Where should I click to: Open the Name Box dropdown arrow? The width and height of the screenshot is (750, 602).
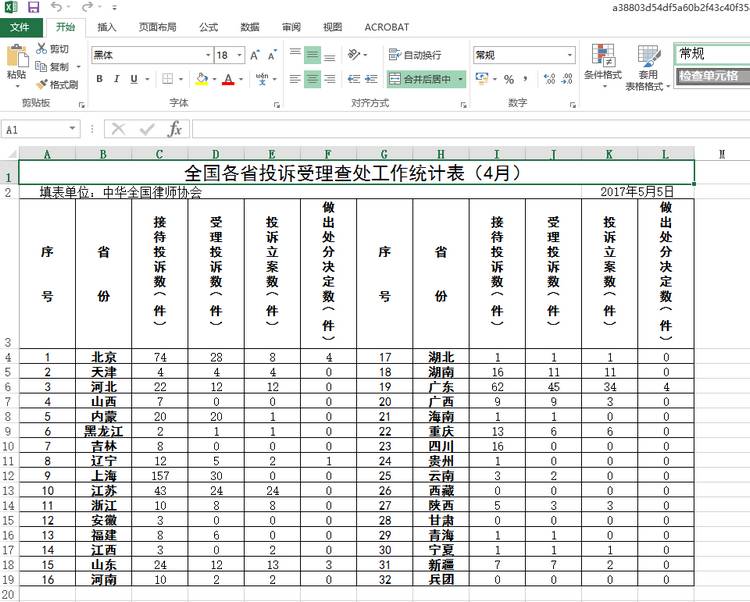pyautogui.click(x=72, y=129)
